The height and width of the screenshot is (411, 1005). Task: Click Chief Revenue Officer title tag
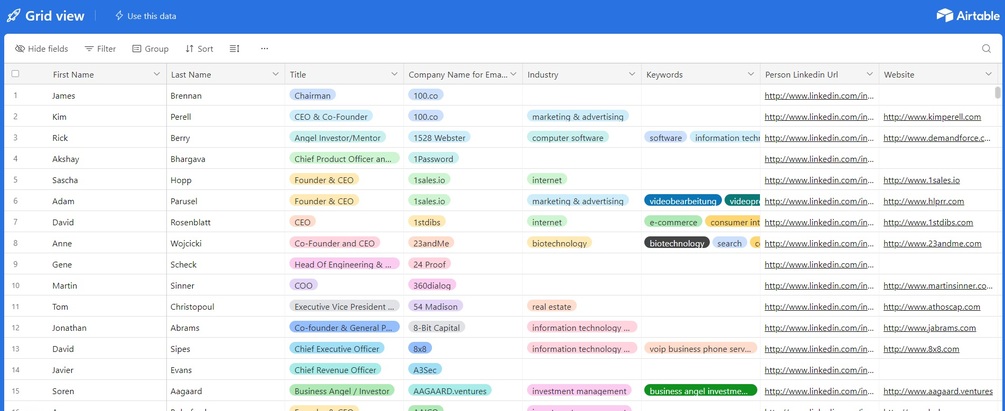[335, 371]
